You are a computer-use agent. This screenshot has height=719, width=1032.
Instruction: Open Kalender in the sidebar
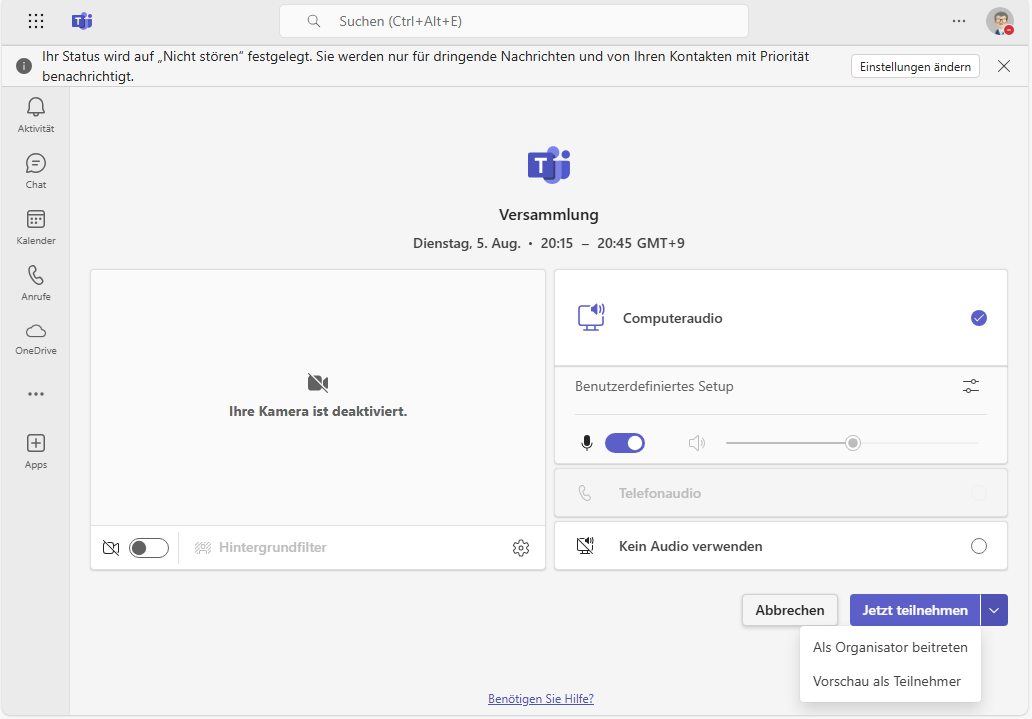pyautogui.click(x=36, y=226)
